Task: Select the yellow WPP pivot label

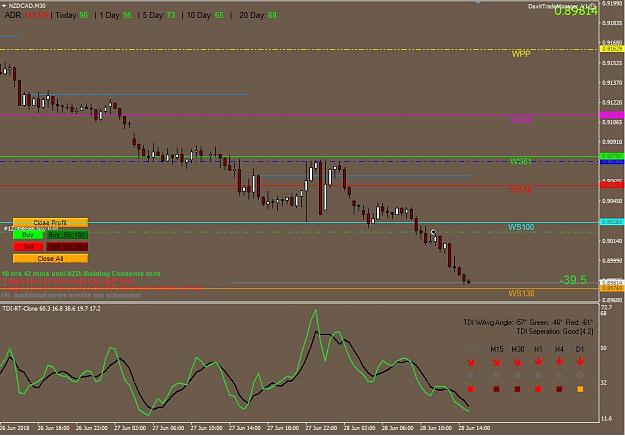Action: 521,54
